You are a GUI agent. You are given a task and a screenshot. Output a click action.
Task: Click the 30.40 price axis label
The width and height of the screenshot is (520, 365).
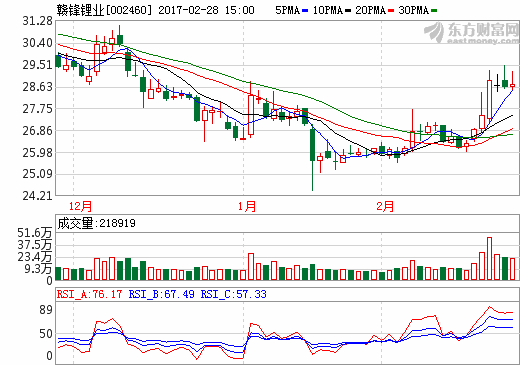38,43
